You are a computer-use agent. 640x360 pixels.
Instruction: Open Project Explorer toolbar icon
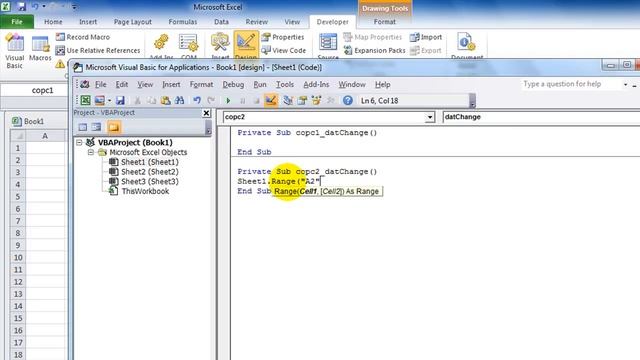[288, 100]
